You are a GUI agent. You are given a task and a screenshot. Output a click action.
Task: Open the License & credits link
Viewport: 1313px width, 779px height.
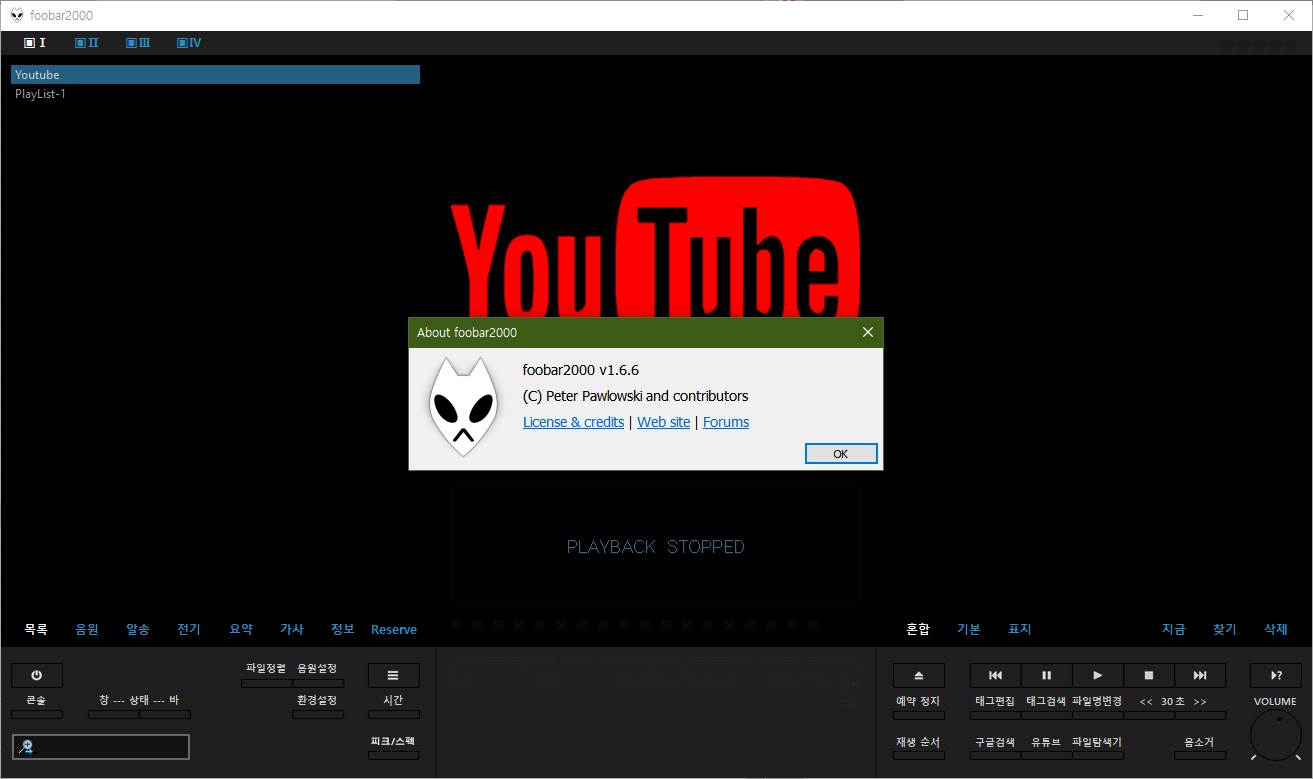point(573,422)
